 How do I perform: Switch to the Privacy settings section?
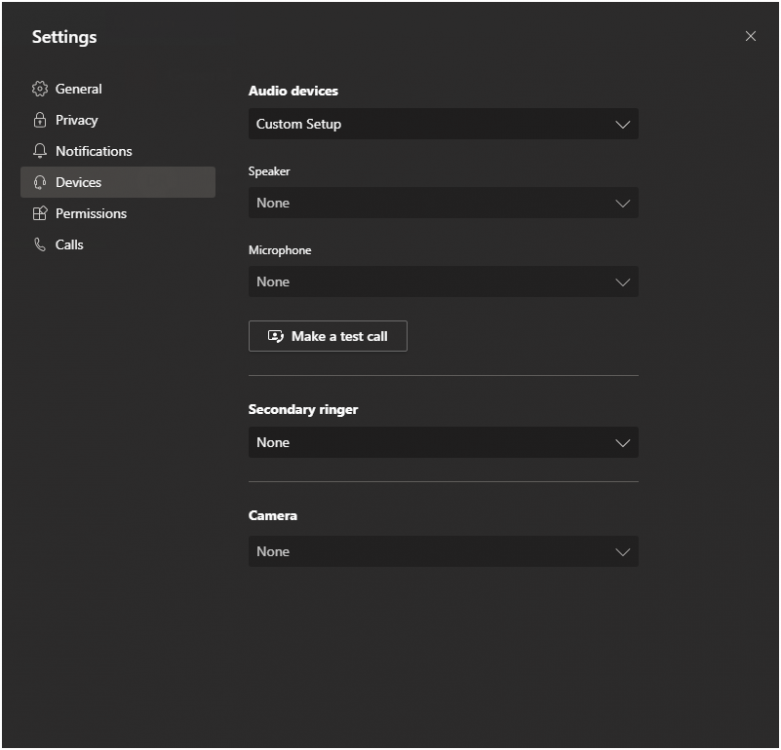pos(77,120)
